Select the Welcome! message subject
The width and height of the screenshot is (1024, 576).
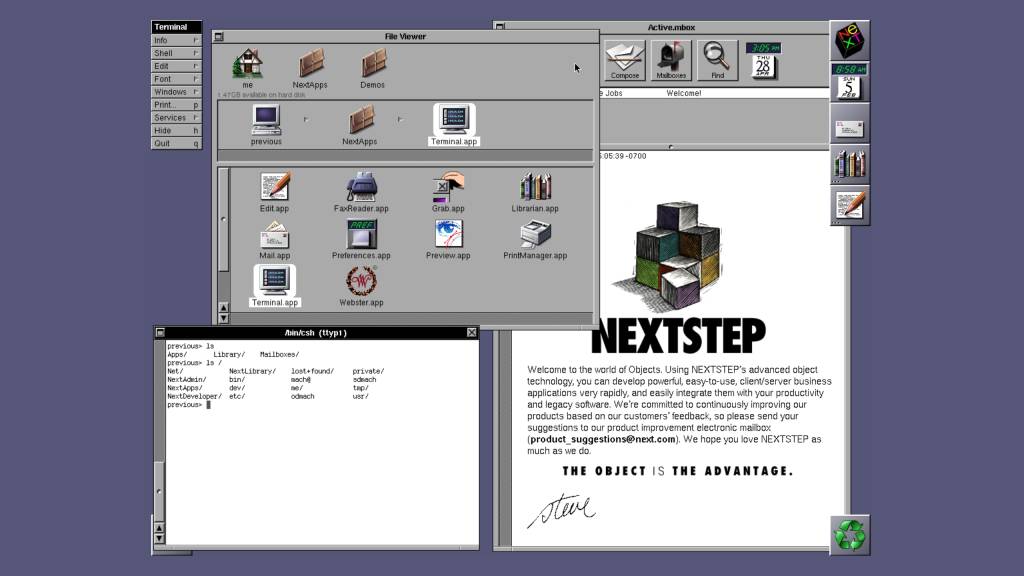tap(684, 93)
